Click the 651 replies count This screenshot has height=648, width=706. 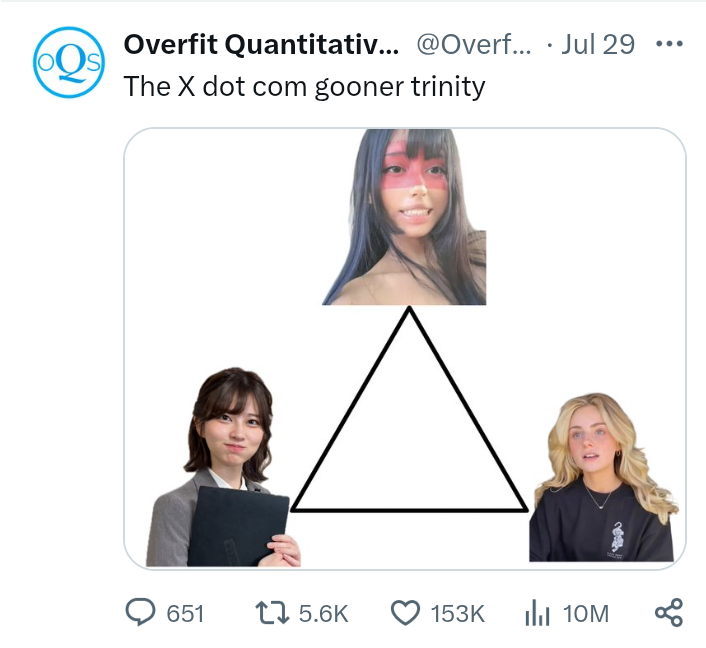coord(185,613)
